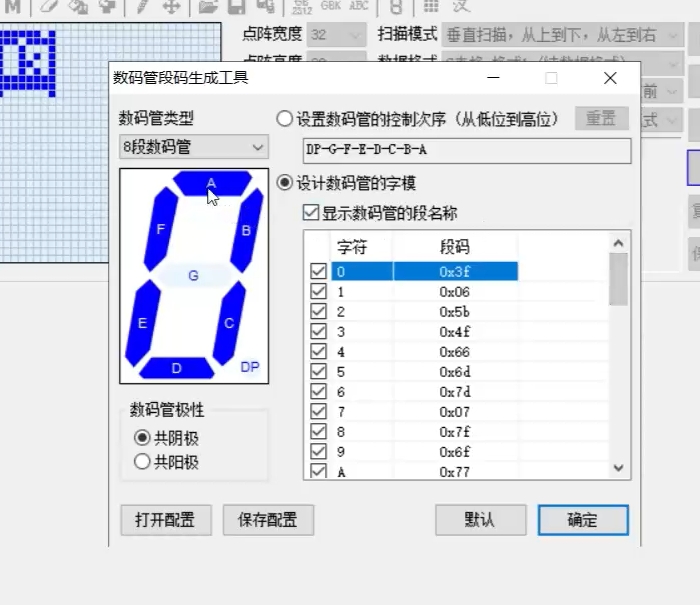Open file via folder icon in toolbar
Screen dimensions: 700x605
click(208, 6)
